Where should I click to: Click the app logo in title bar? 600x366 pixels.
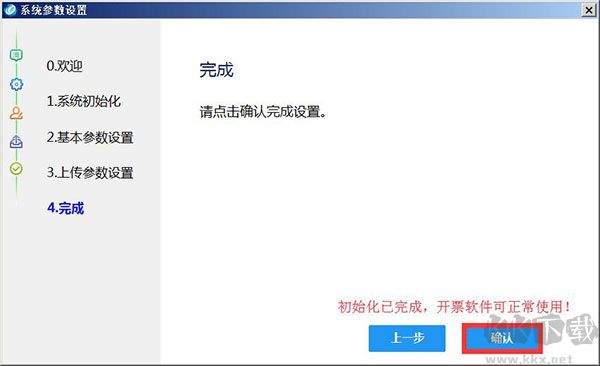tap(10, 10)
